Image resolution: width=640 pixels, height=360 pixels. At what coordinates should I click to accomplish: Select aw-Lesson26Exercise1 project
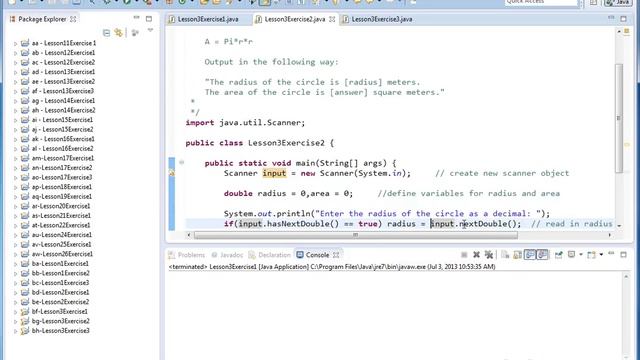point(62,254)
